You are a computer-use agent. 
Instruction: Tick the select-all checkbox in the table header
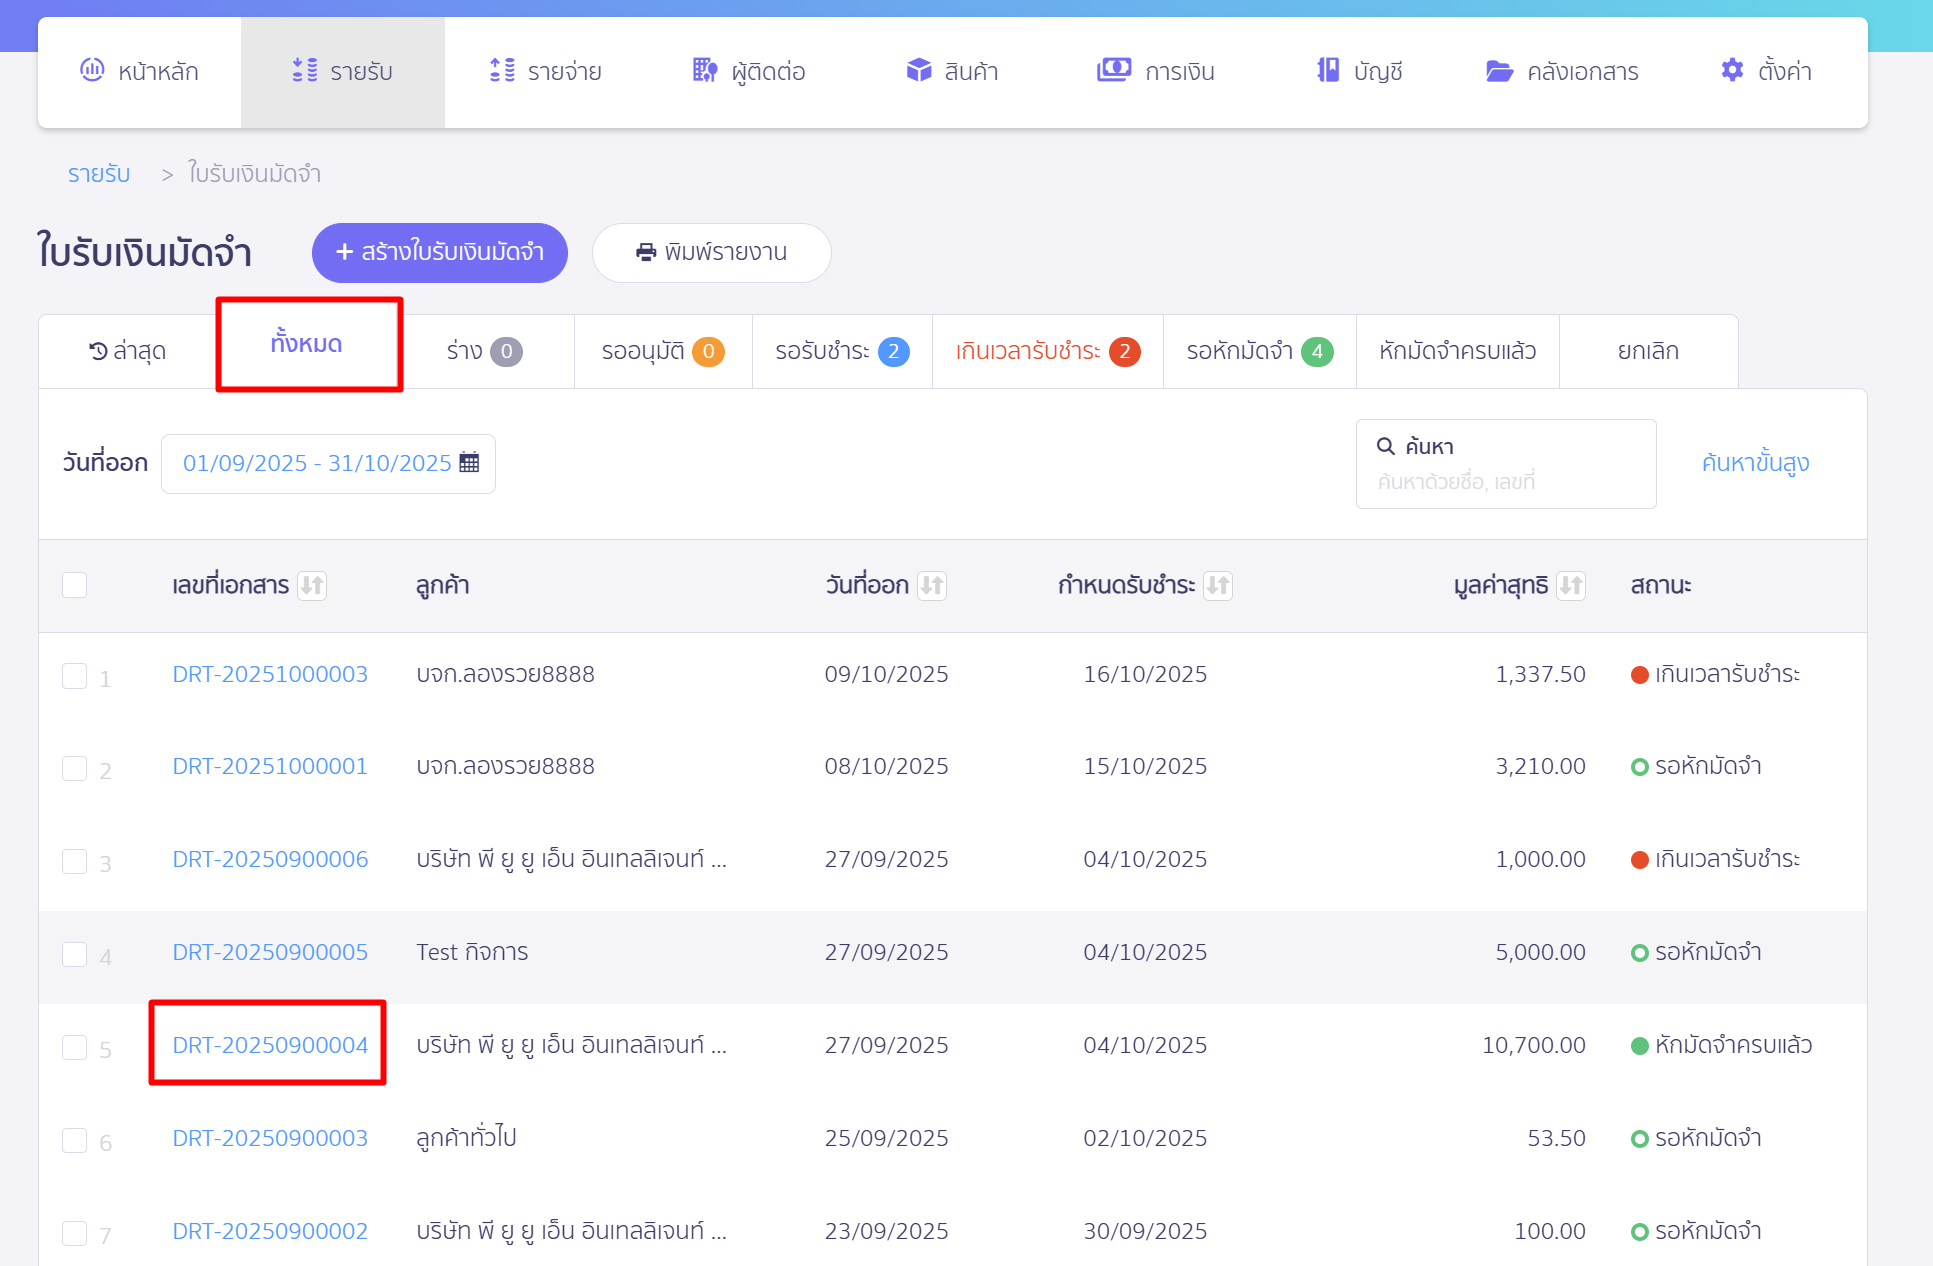75,585
